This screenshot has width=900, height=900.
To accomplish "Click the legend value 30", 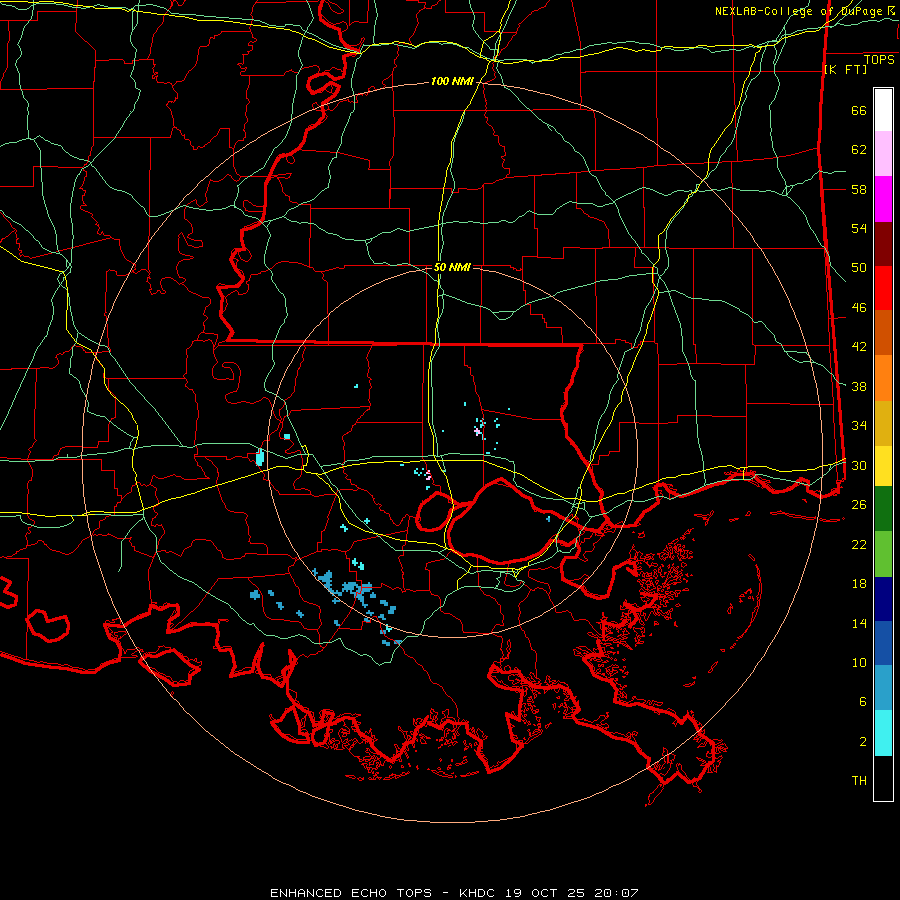I will coord(859,465).
